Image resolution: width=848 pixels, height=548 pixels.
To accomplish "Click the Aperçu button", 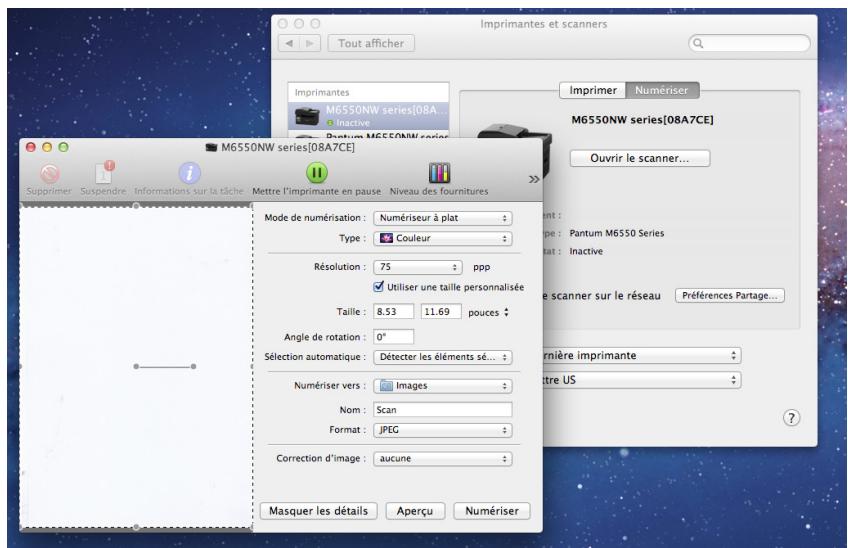I will pos(414,510).
